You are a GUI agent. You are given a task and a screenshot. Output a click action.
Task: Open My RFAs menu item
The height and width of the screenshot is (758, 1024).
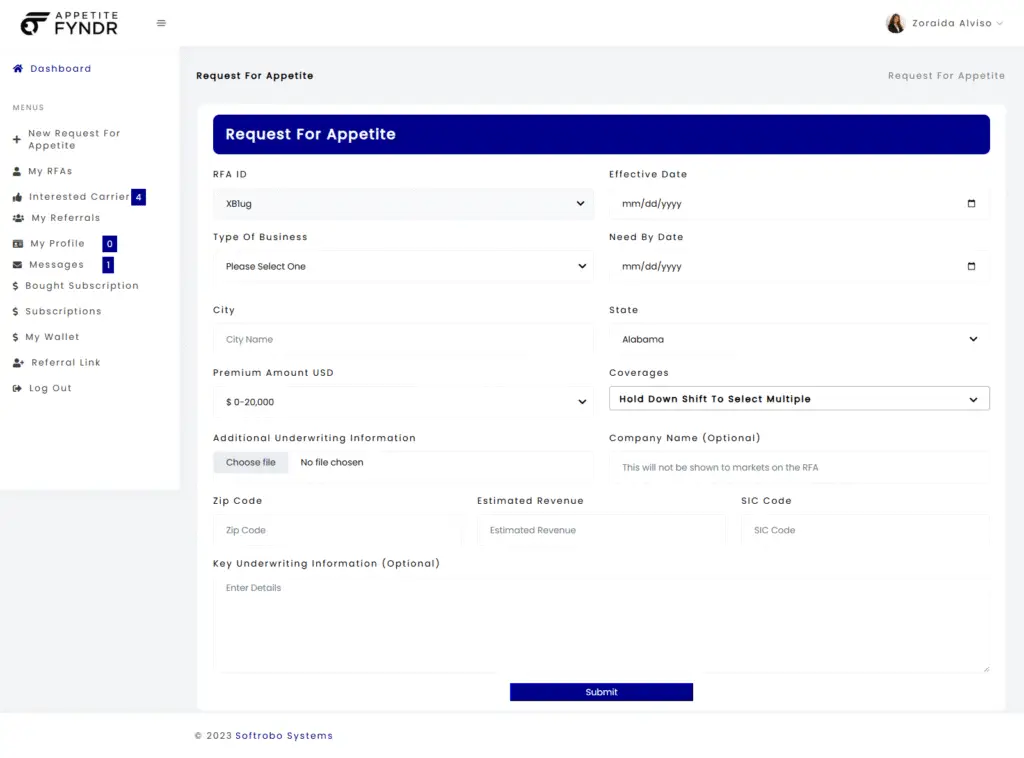click(50, 171)
